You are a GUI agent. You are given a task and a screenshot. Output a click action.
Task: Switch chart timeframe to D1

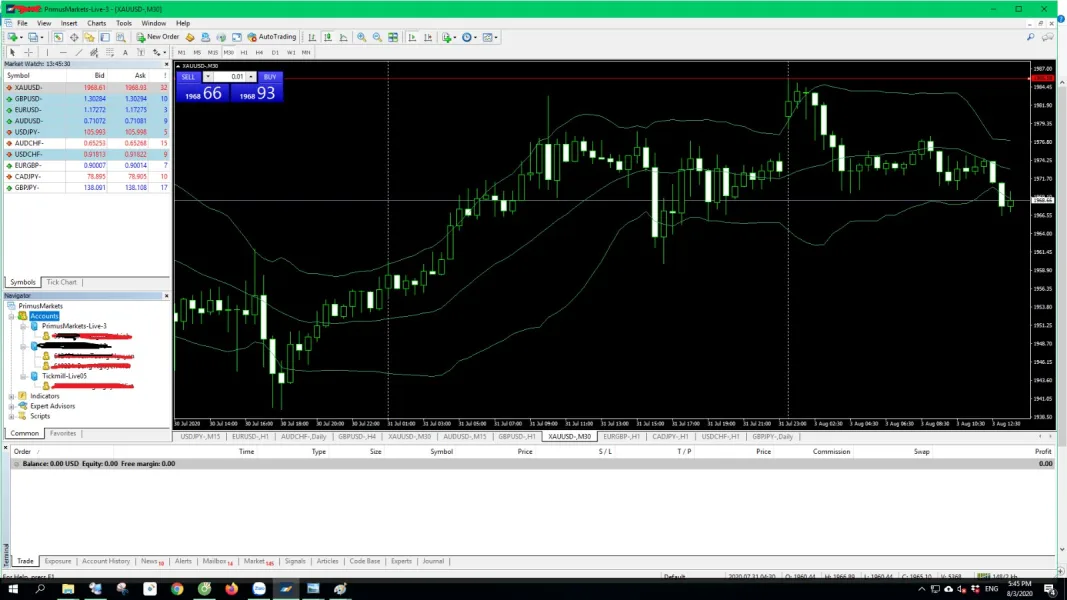(x=275, y=52)
